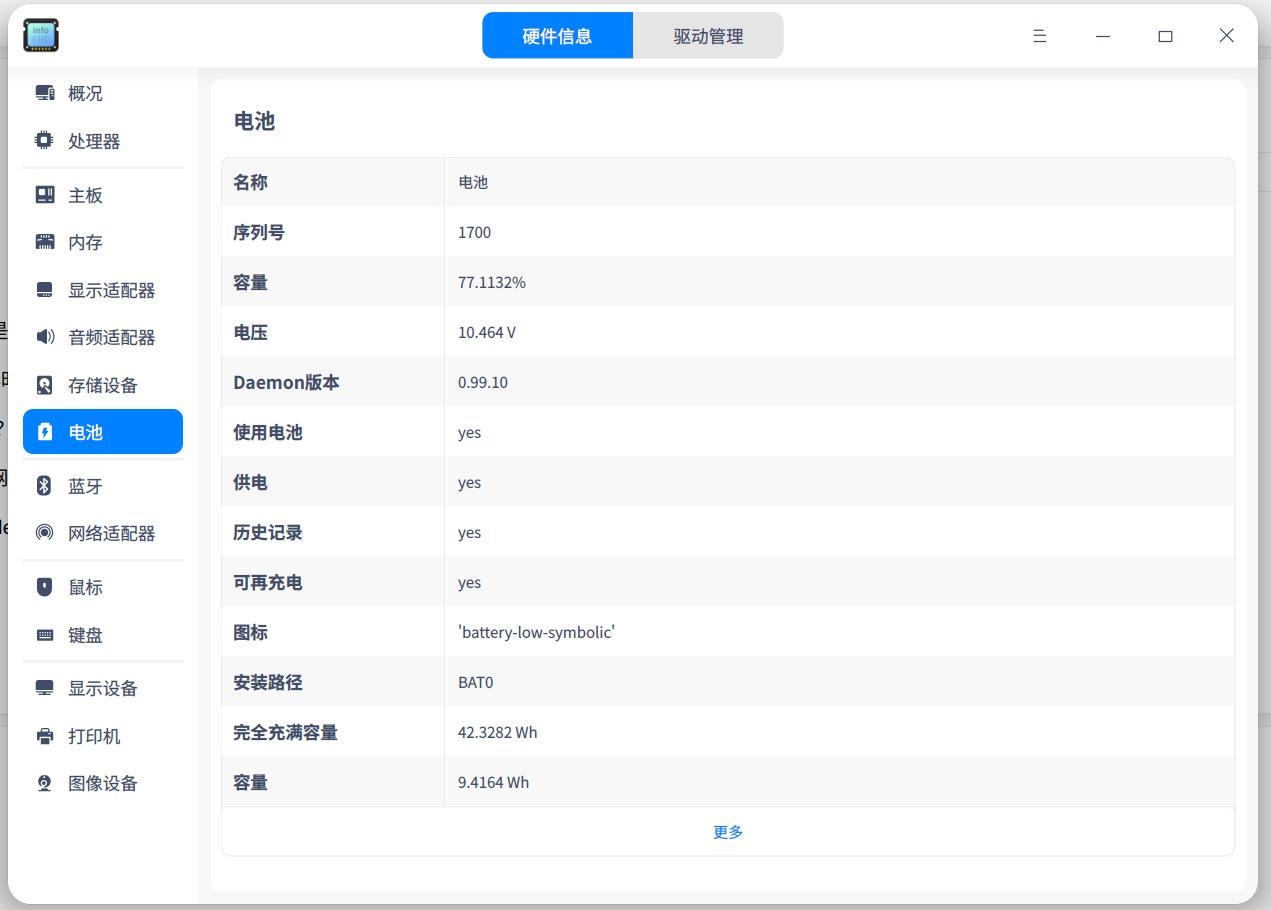This screenshot has width=1271, height=910.
Task: View 主板 motherboard information
Action: point(86,194)
